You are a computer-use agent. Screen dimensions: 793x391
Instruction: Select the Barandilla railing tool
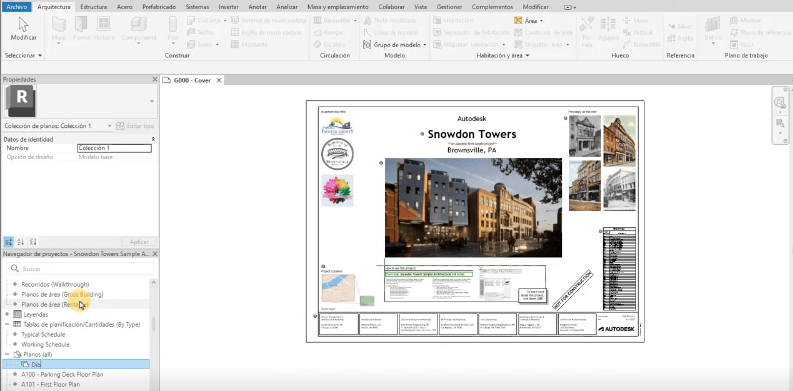334,20
